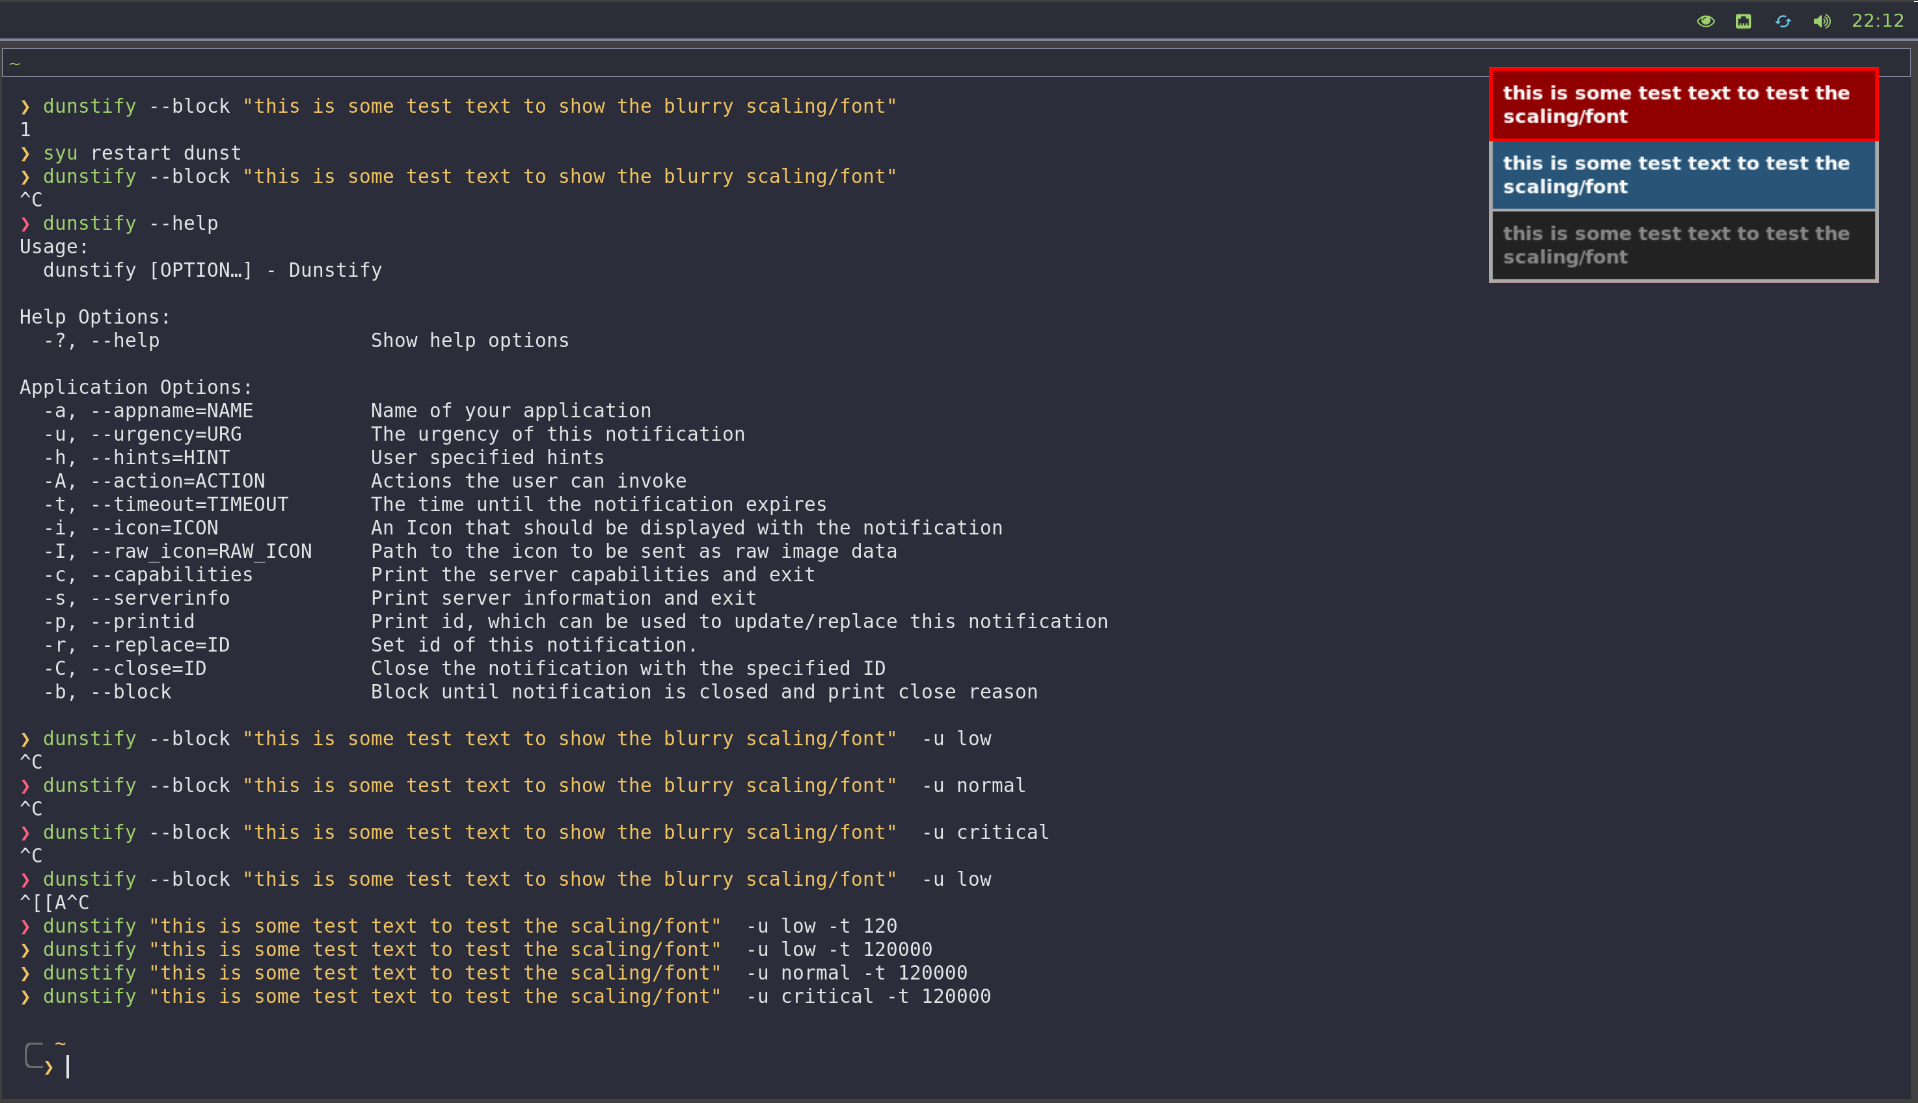Viewport: 1918px width, 1103px height.
Task: Mute audio using the speaker icon
Action: [1821, 20]
